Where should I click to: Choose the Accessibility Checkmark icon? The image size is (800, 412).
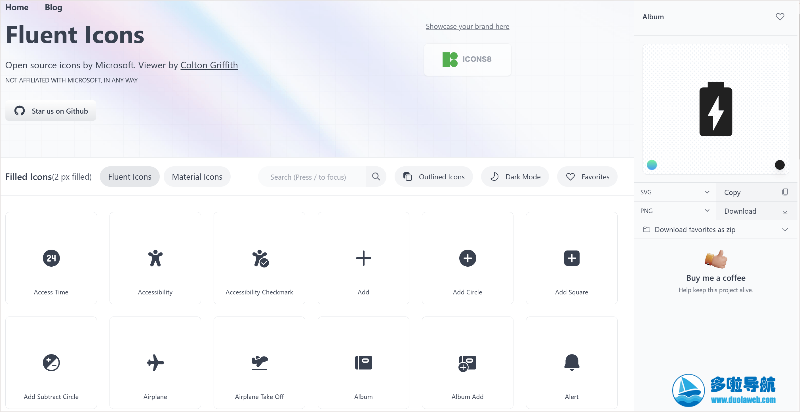click(x=260, y=259)
